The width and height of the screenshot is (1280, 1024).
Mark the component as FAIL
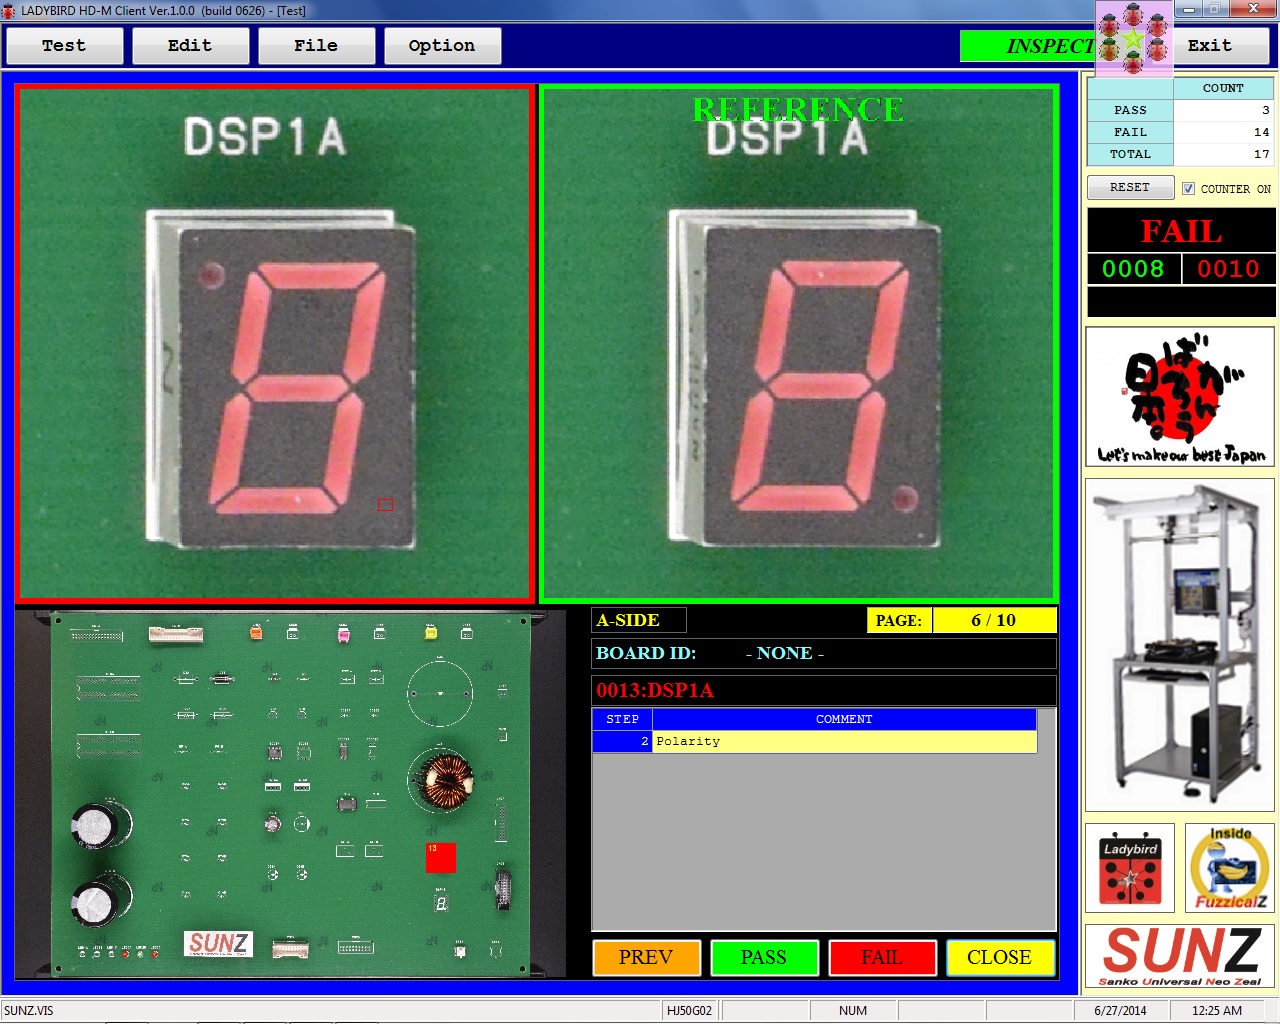(882, 957)
